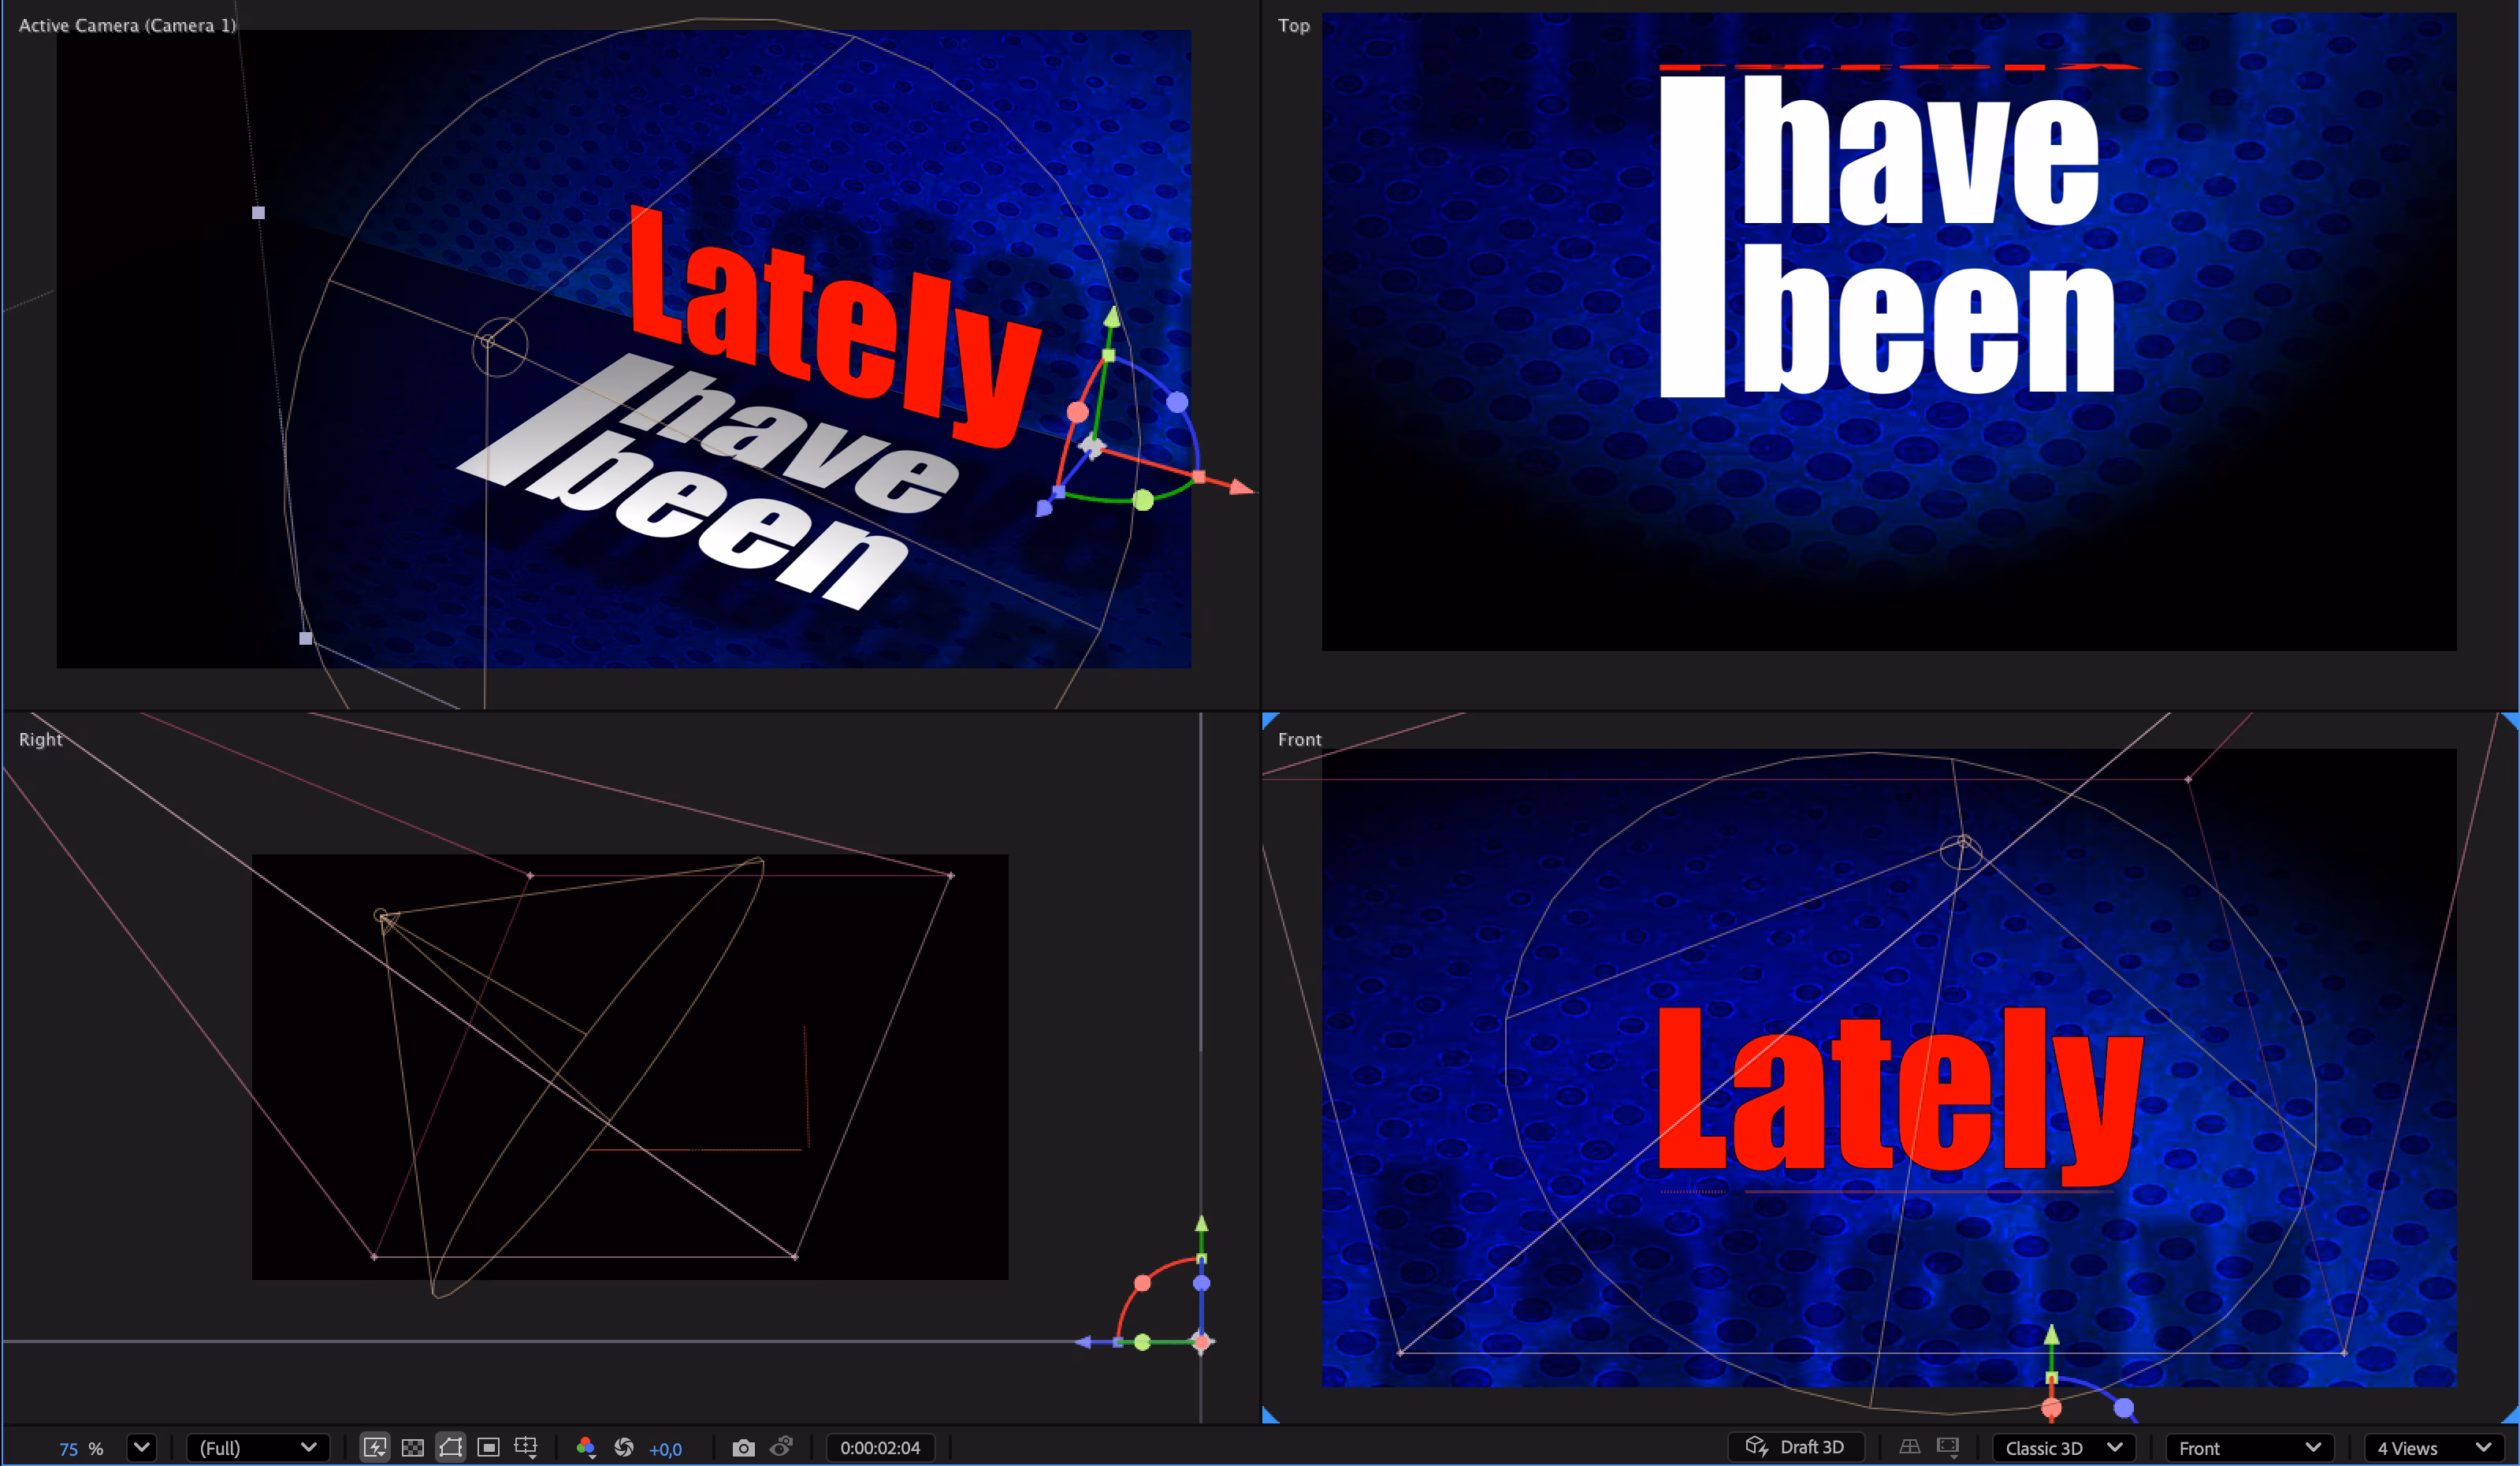Viewport: 2520px width, 1466px height.
Task: Click the blue rotation ball on Active Camera gizmo
Action: click(x=1177, y=402)
